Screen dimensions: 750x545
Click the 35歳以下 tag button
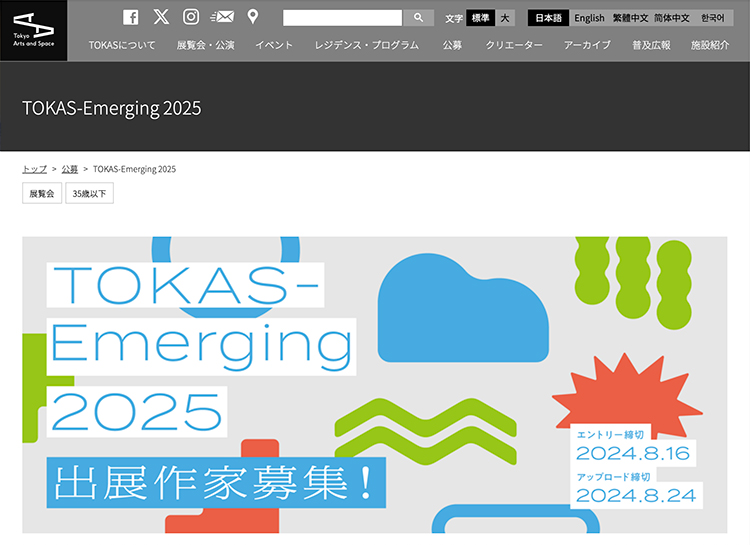(x=89, y=193)
